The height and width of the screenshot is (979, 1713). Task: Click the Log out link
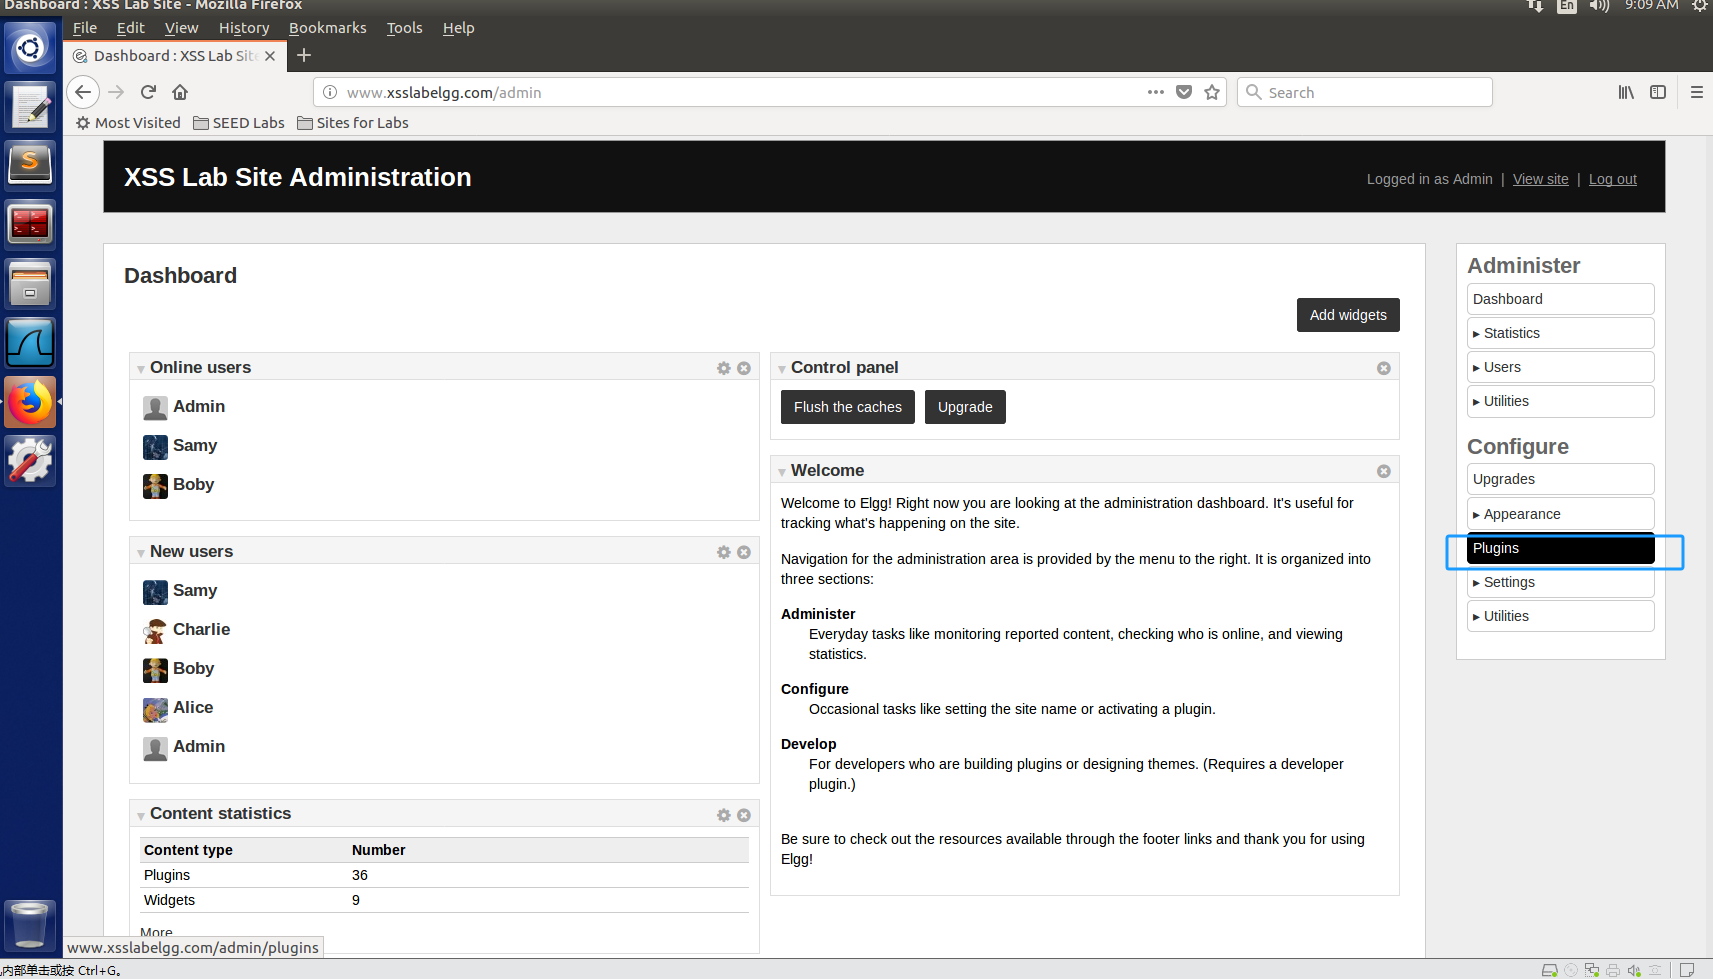click(1613, 179)
